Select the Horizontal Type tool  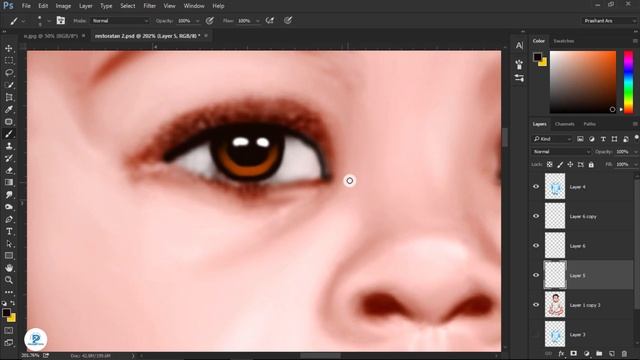tap(9, 231)
